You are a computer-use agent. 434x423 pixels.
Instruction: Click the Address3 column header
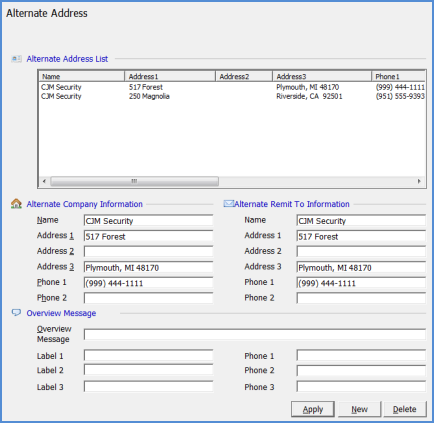(322, 76)
